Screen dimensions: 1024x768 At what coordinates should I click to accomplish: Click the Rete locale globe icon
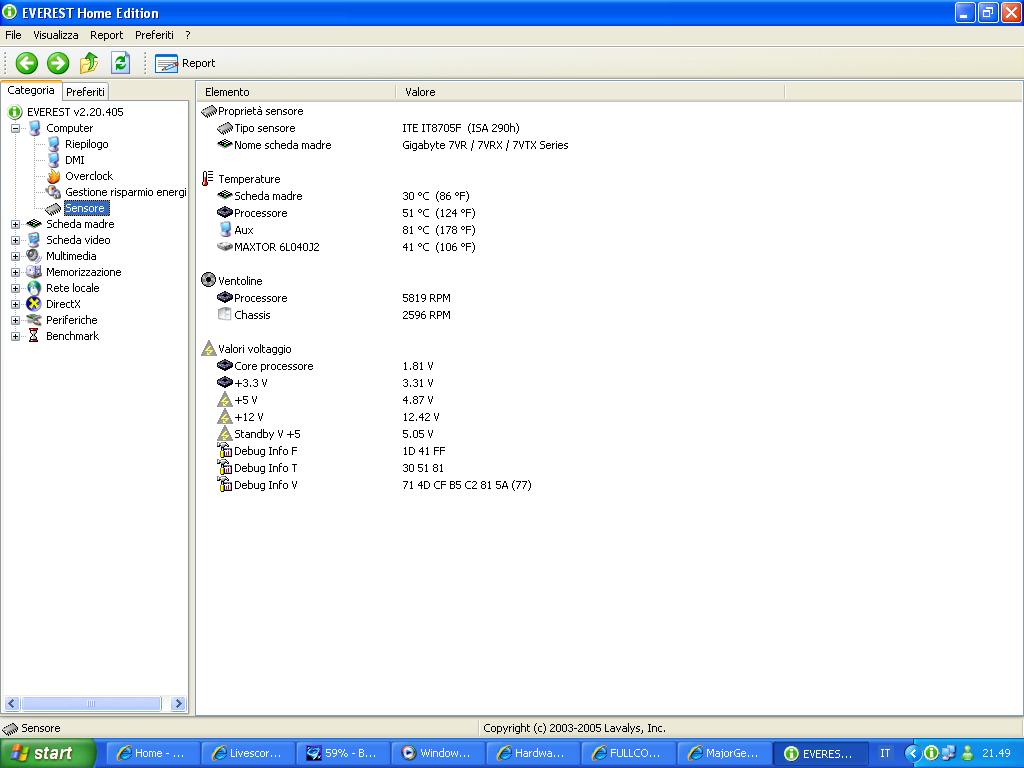pyautogui.click(x=34, y=288)
